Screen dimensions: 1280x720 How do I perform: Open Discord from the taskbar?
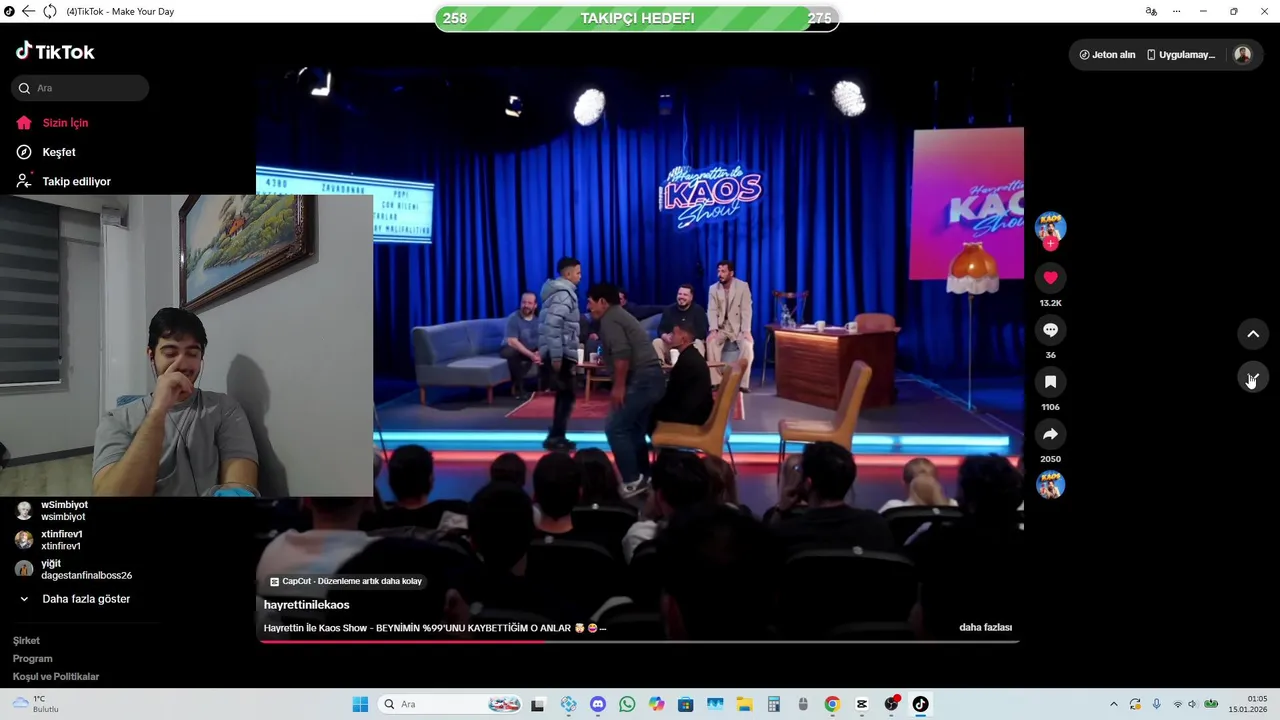coord(598,704)
